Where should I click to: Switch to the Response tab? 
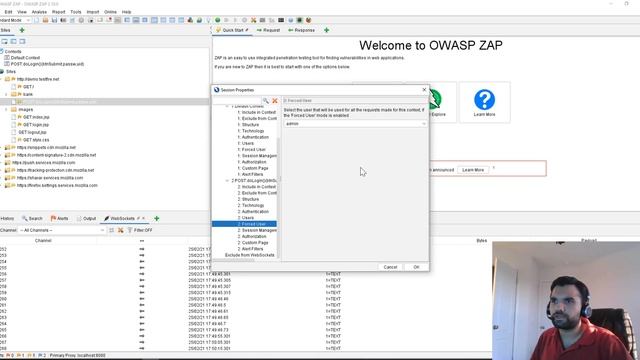point(301,30)
